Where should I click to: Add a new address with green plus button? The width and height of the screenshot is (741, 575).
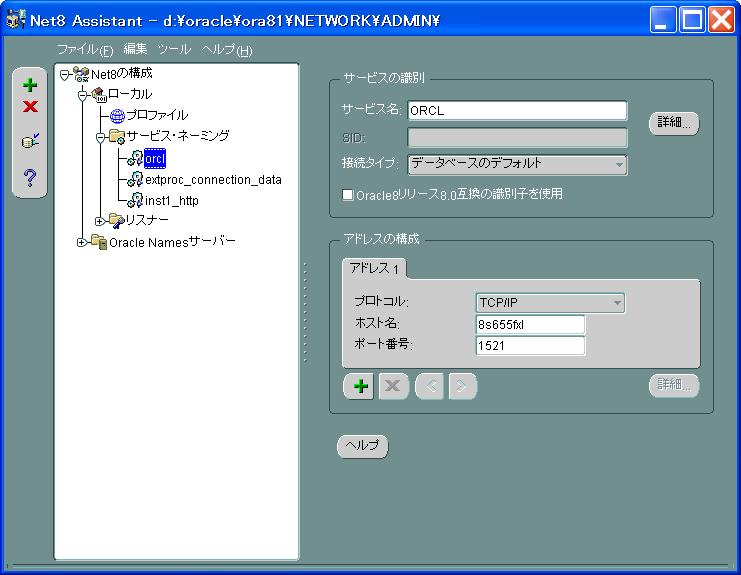361,386
